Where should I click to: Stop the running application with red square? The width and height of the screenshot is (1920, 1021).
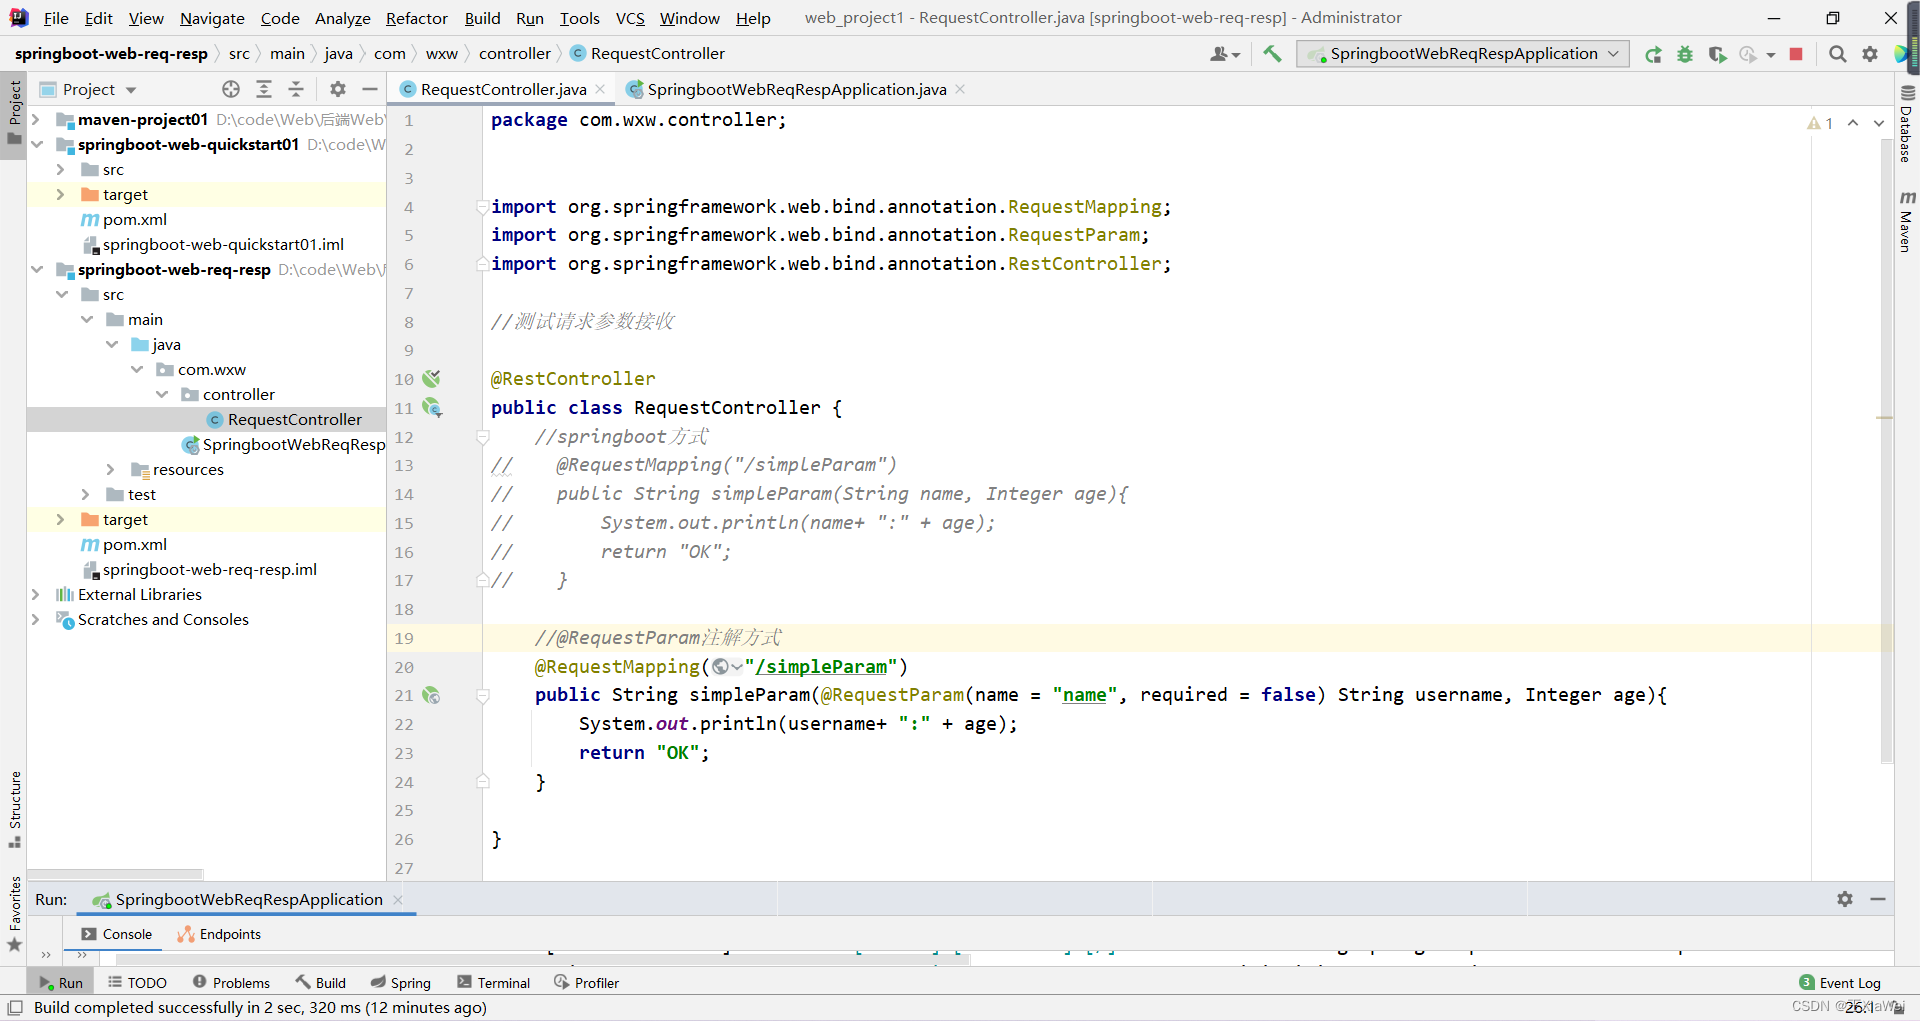tap(1796, 54)
